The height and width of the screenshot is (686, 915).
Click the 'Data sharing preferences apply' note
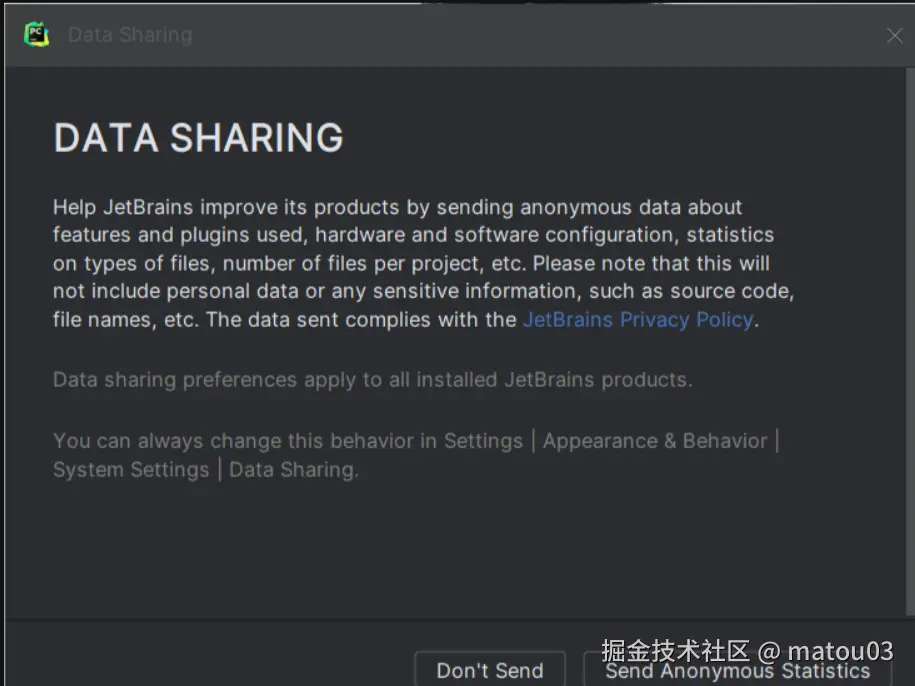tap(372, 380)
